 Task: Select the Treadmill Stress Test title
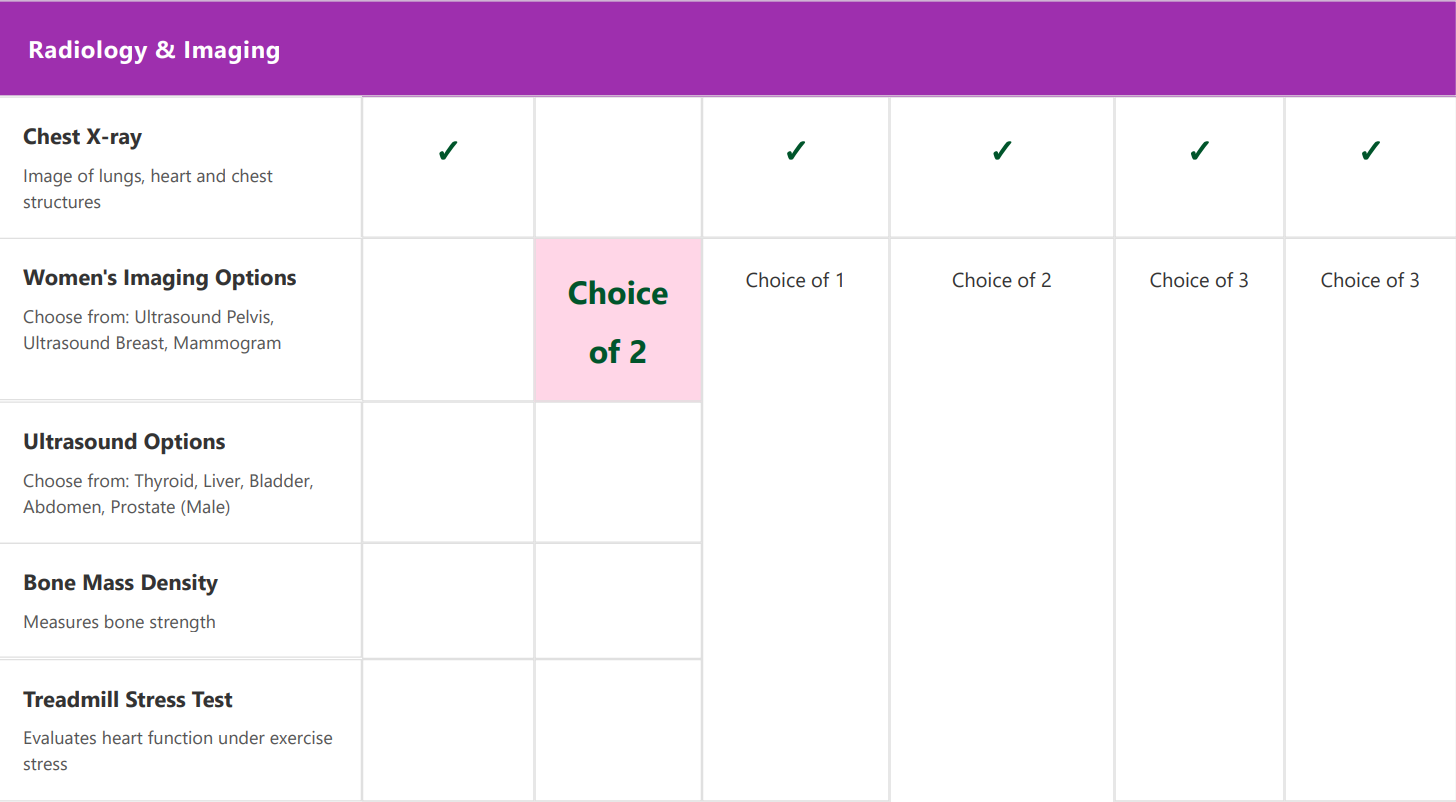coord(128,700)
